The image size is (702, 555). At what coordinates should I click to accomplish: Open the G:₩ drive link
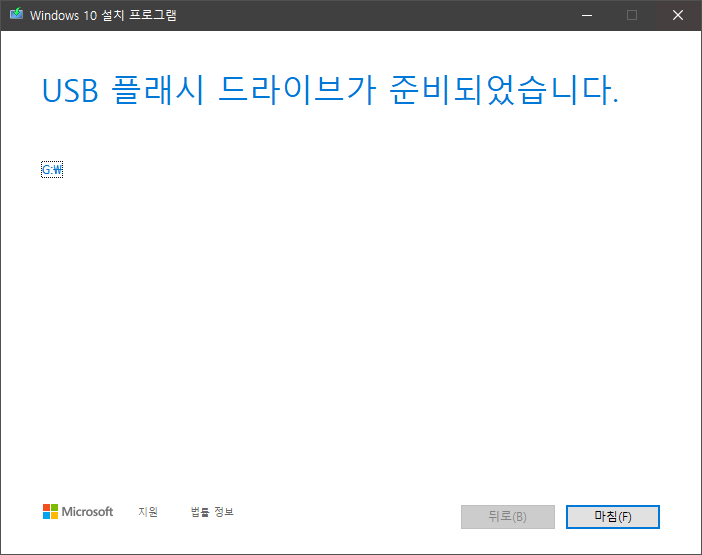pyautogui.click(x=52, y=170)
